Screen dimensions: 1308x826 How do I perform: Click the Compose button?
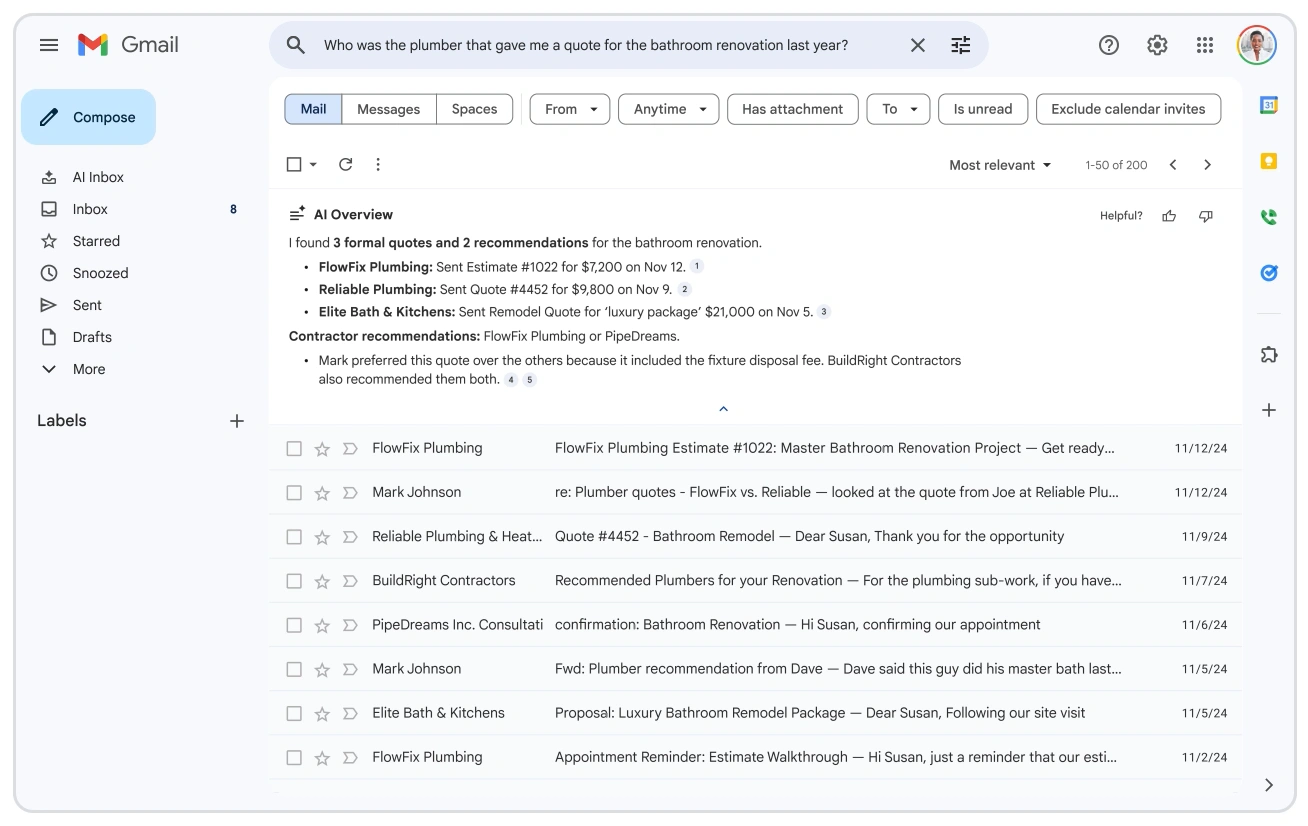coord(88,117)
